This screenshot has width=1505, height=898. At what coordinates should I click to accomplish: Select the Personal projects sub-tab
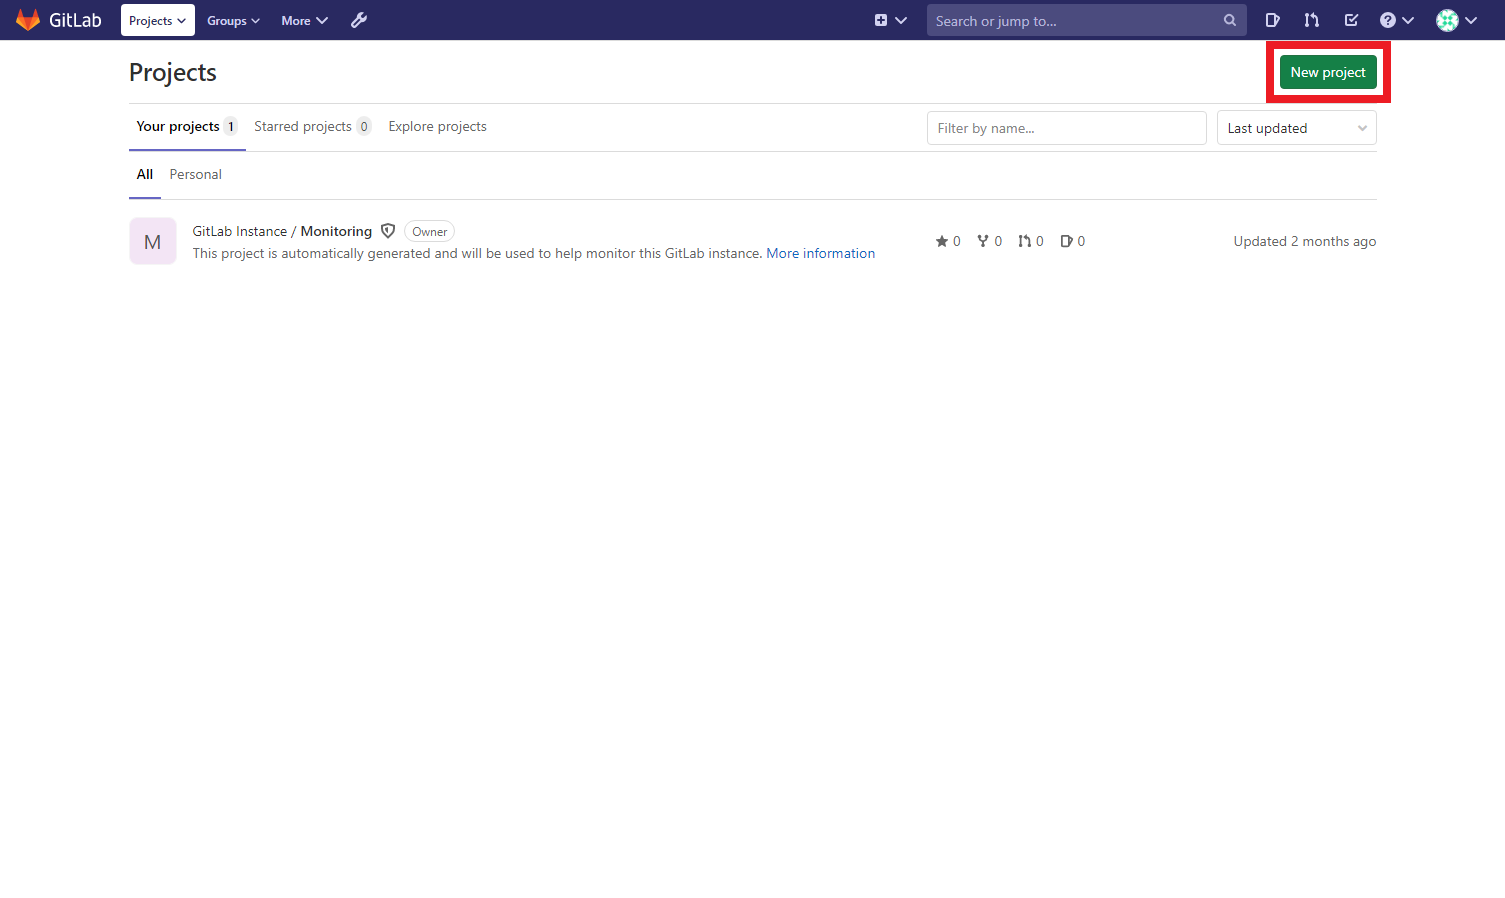pos(195,174)
